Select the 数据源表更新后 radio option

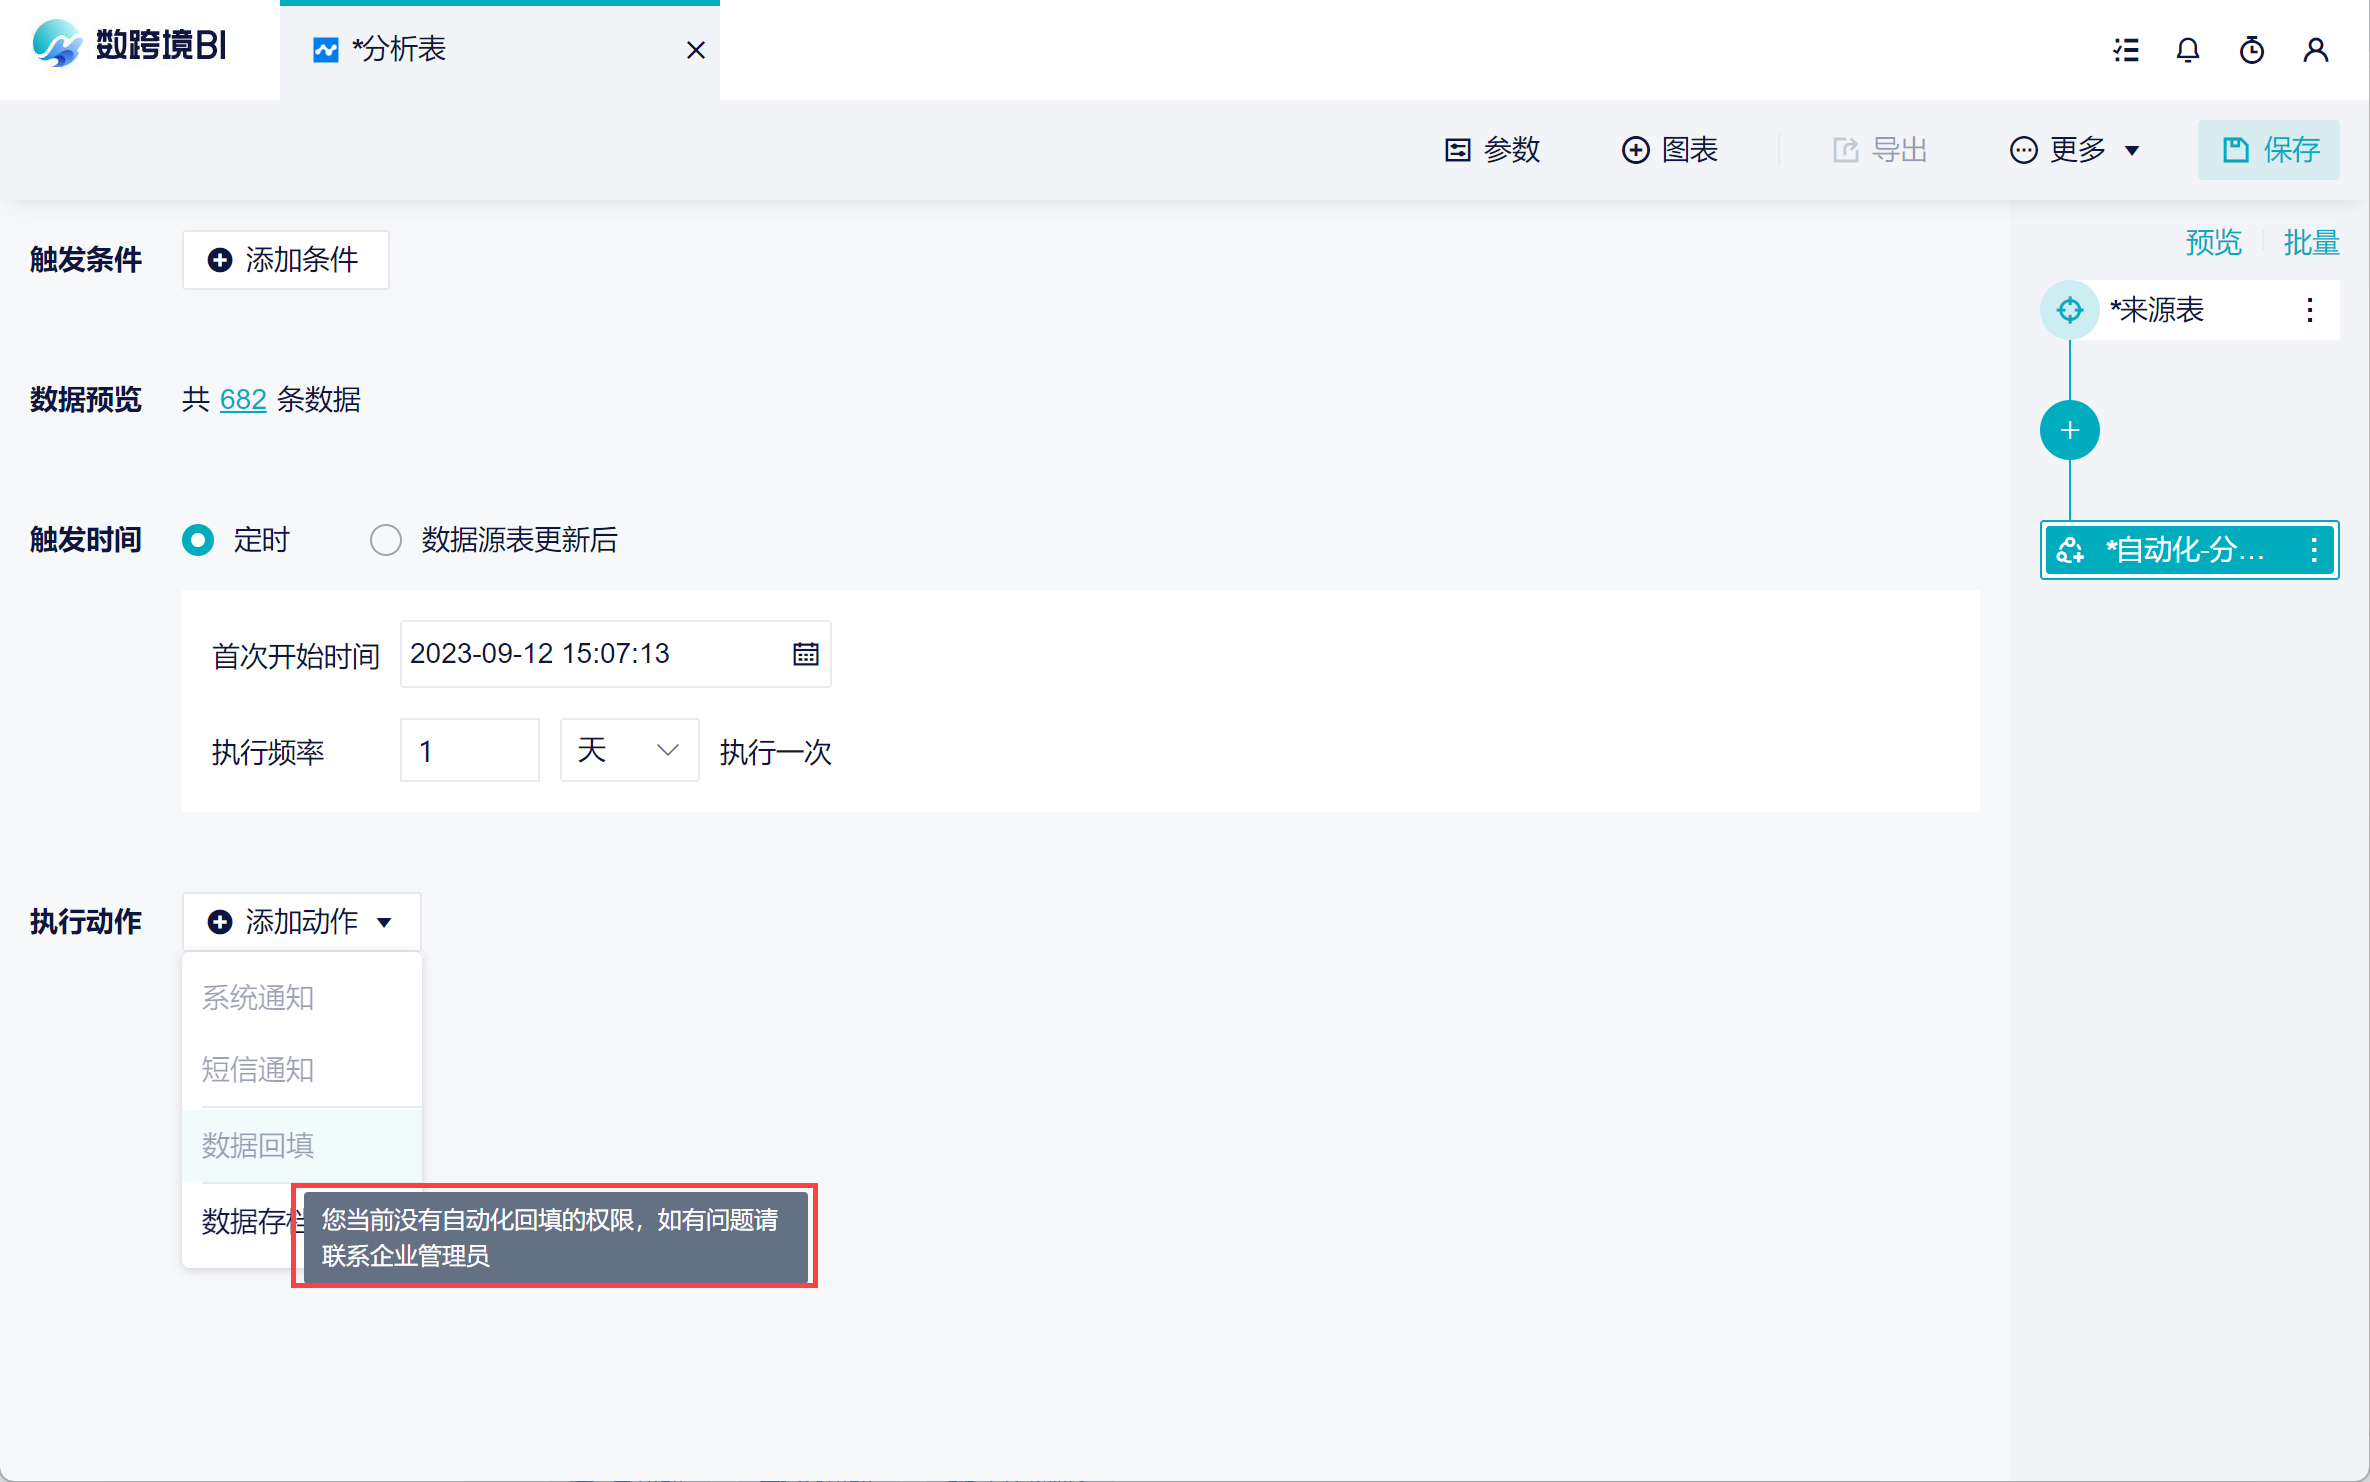[x=386, y=540]
